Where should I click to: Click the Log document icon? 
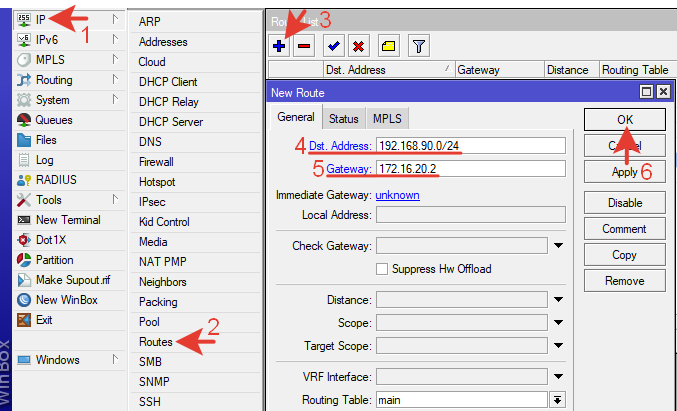pyautogui.click(x=24, y=160)
